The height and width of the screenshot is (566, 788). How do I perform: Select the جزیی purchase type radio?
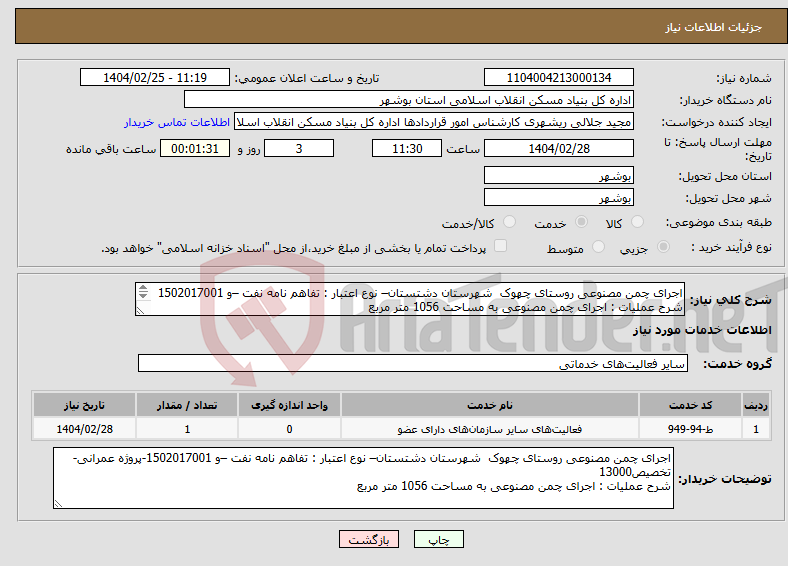663,247
